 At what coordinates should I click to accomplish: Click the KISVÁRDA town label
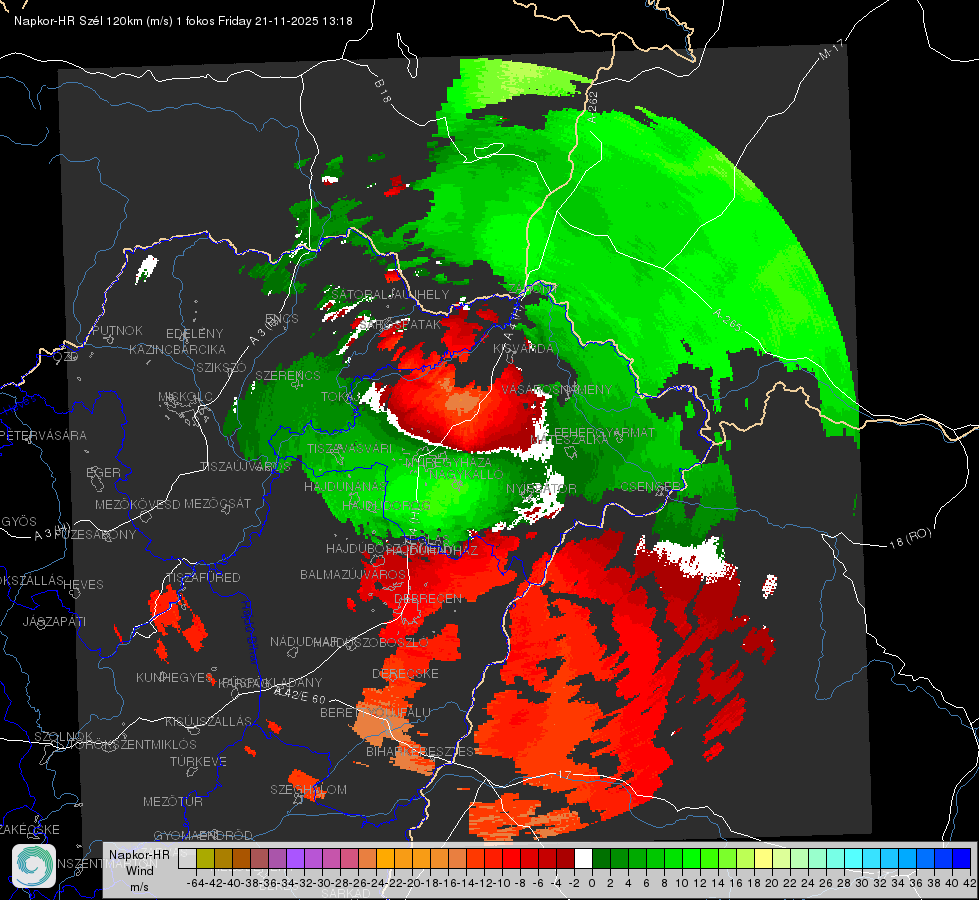523,349
